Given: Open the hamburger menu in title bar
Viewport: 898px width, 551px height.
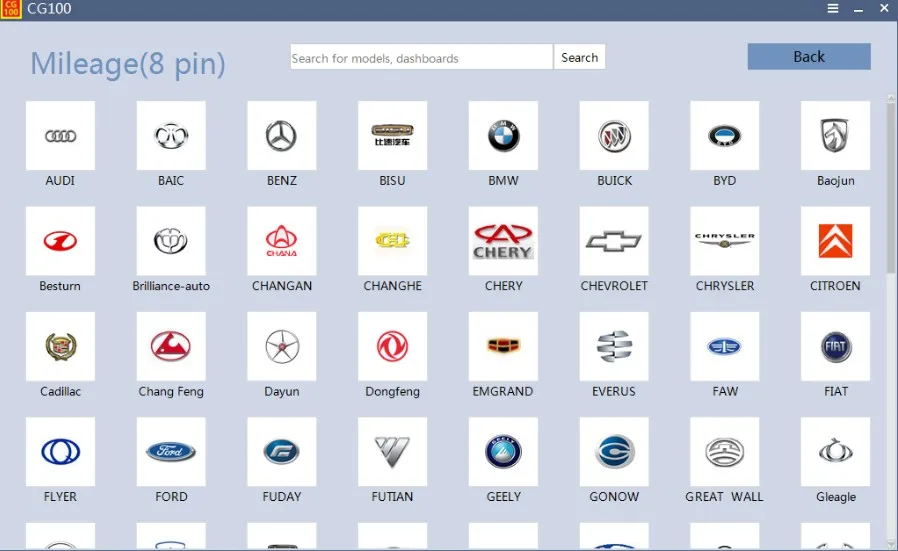Looking at the screenshot, I should pos(833,9).
